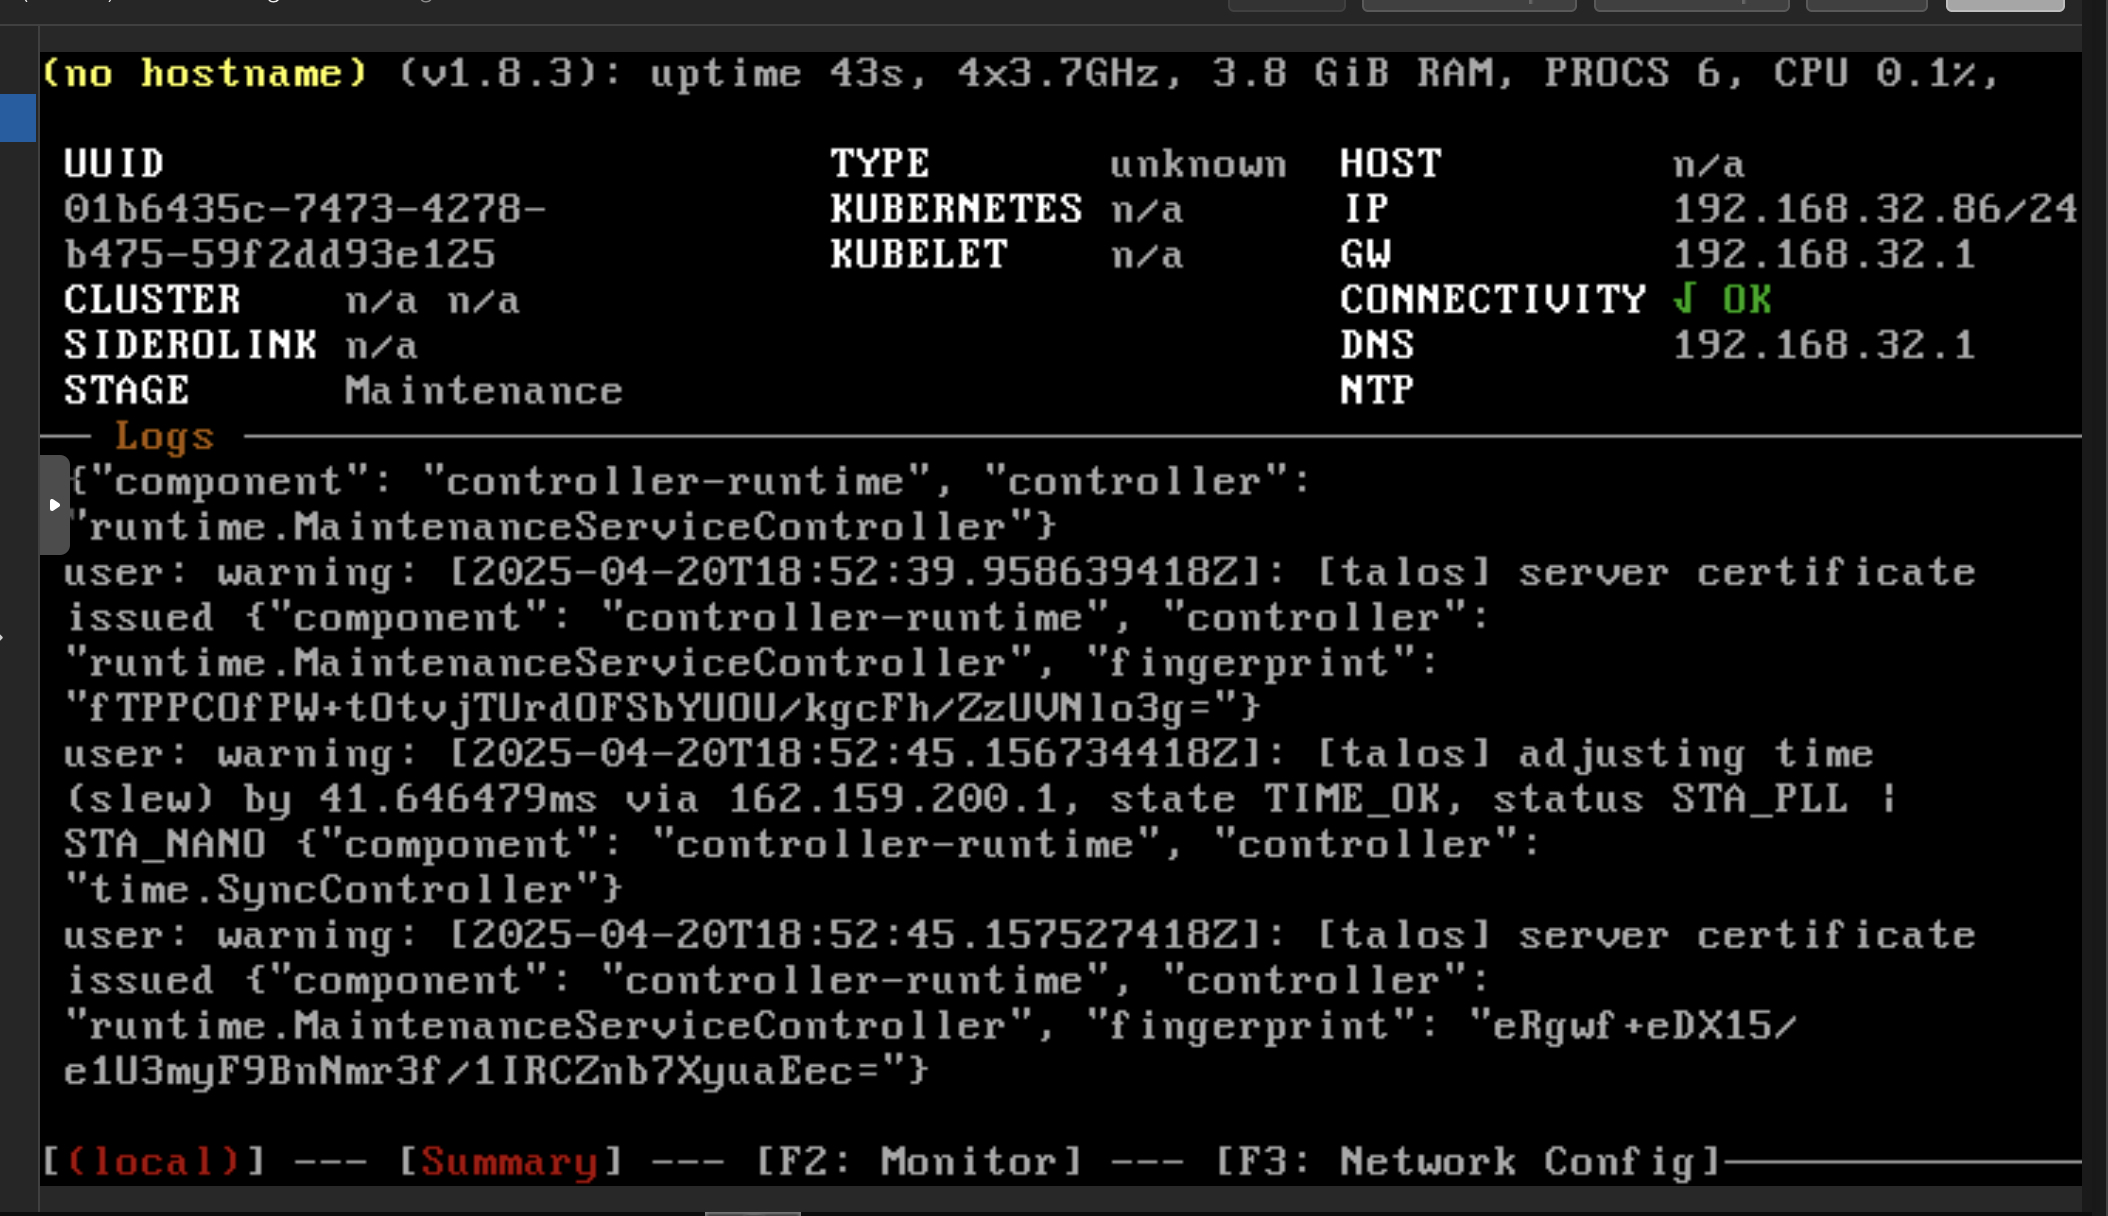2108x1216 pixels.
Task: Click the "STA_PLL" status text
Action: [1760, 799]
